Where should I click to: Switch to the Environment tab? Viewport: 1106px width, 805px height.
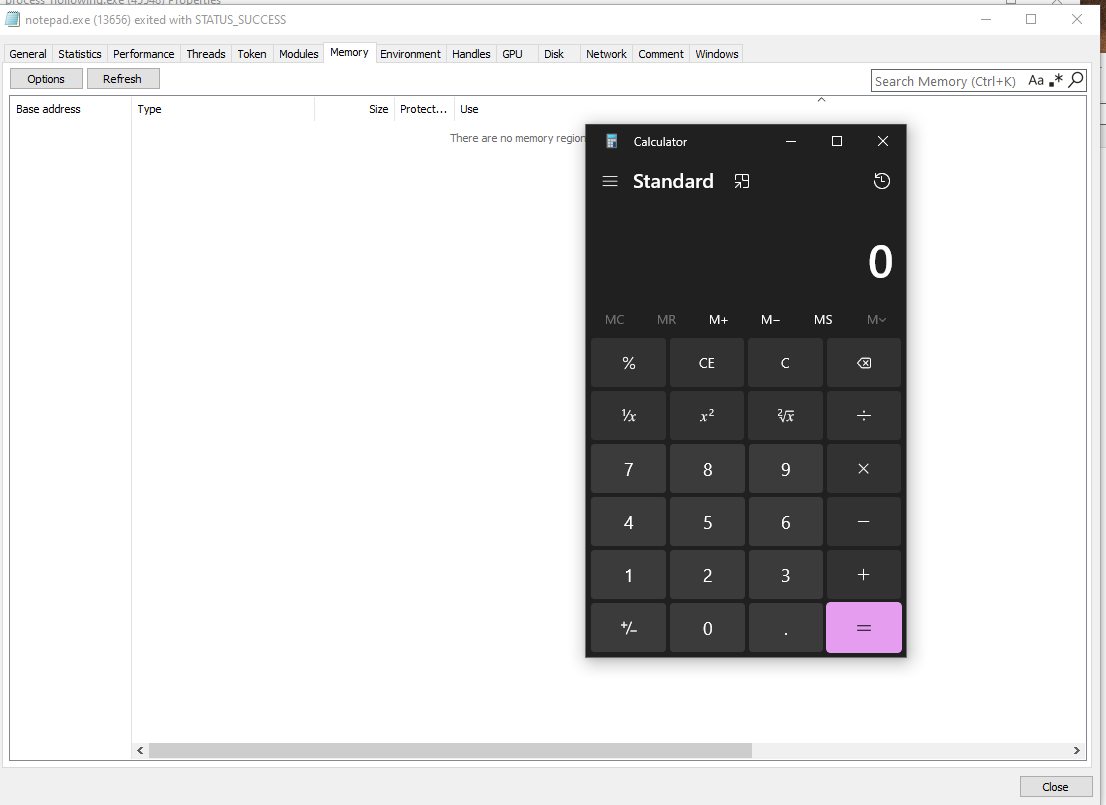click(x=410, y=54)
